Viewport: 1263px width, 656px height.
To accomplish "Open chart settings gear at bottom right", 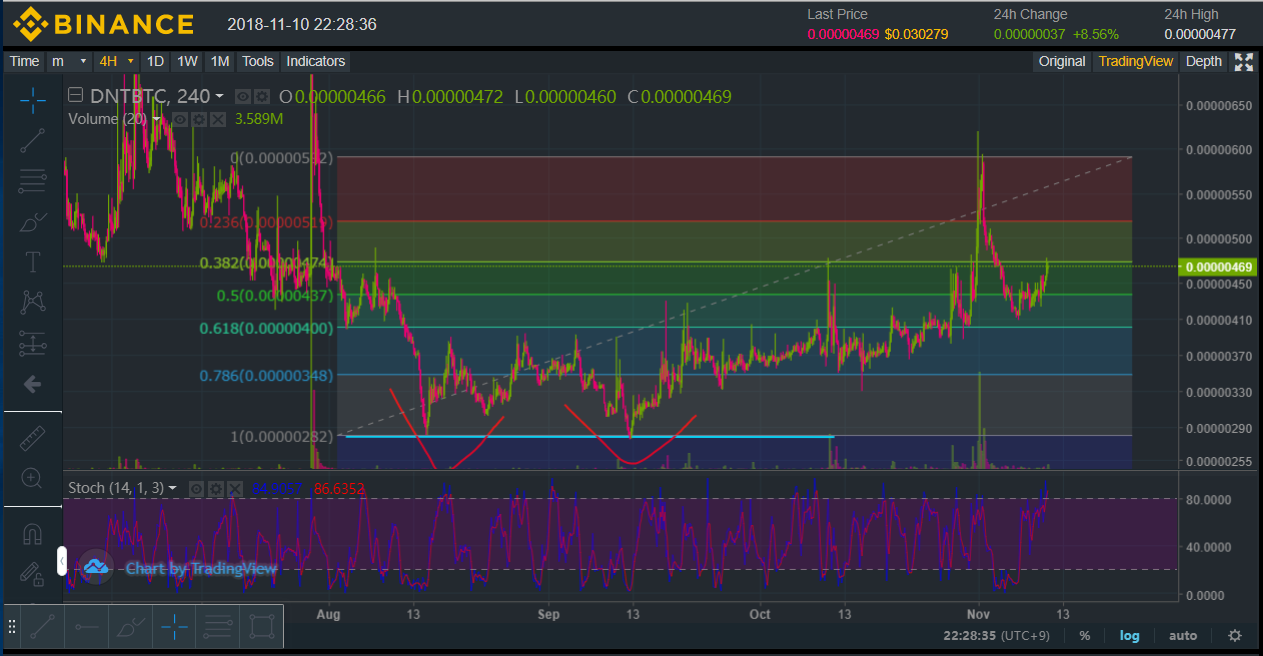I will [x=1235, y=636].
